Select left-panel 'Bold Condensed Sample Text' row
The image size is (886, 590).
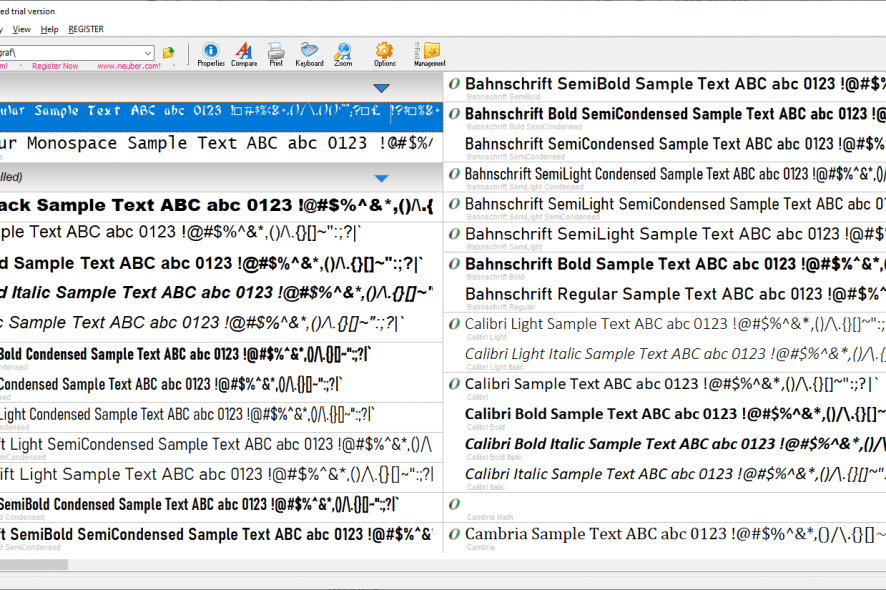221,357
